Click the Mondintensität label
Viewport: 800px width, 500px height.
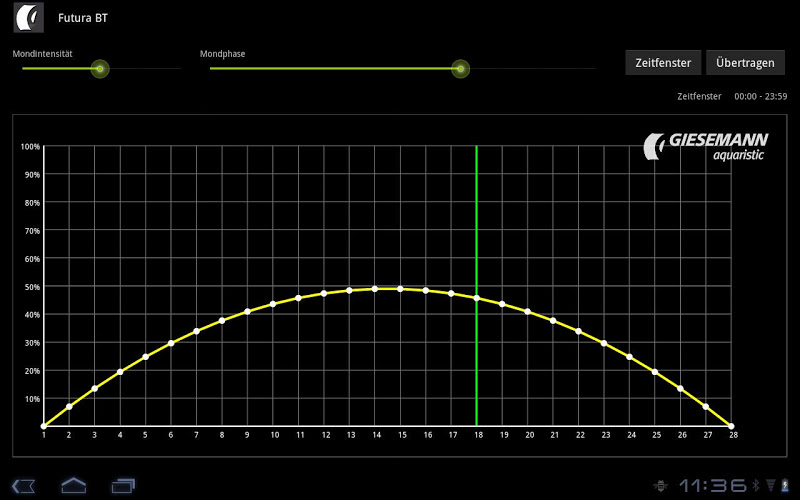42,54
